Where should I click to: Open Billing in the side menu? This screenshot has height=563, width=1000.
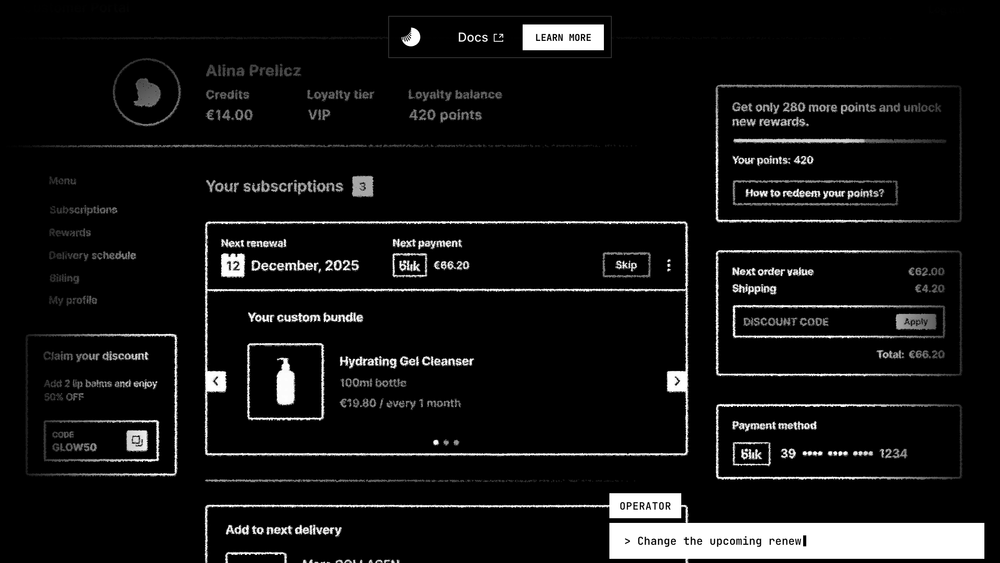click(x=64, y=278)
